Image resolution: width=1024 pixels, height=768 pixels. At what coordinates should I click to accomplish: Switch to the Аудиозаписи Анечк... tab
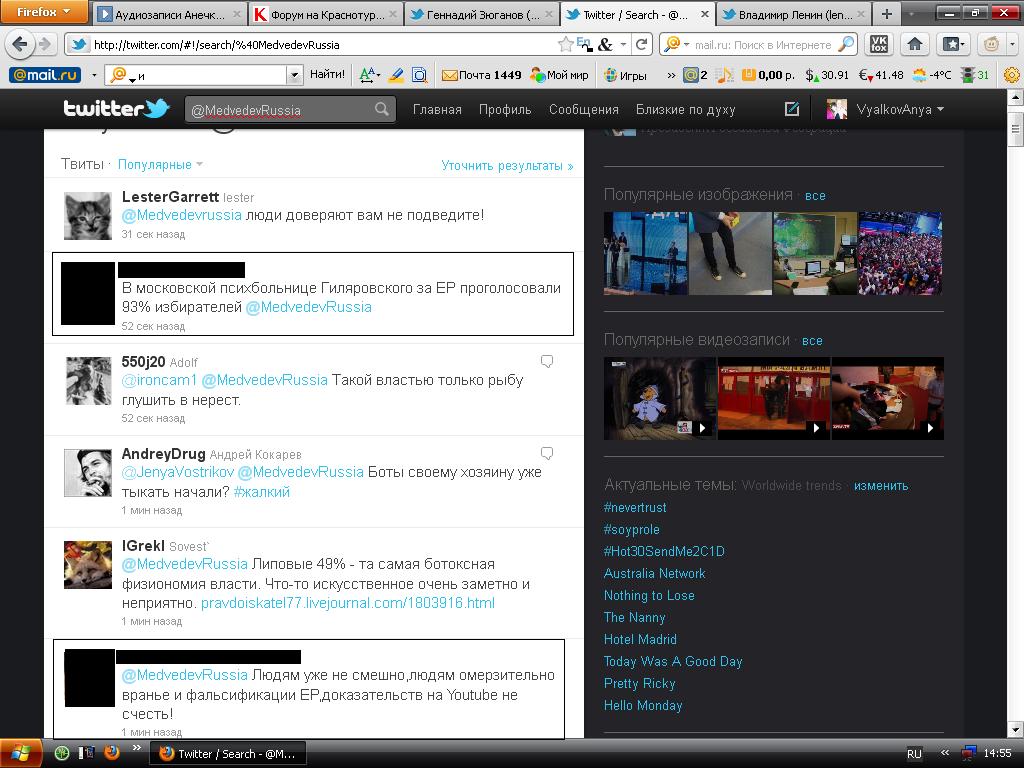[170, 14]
